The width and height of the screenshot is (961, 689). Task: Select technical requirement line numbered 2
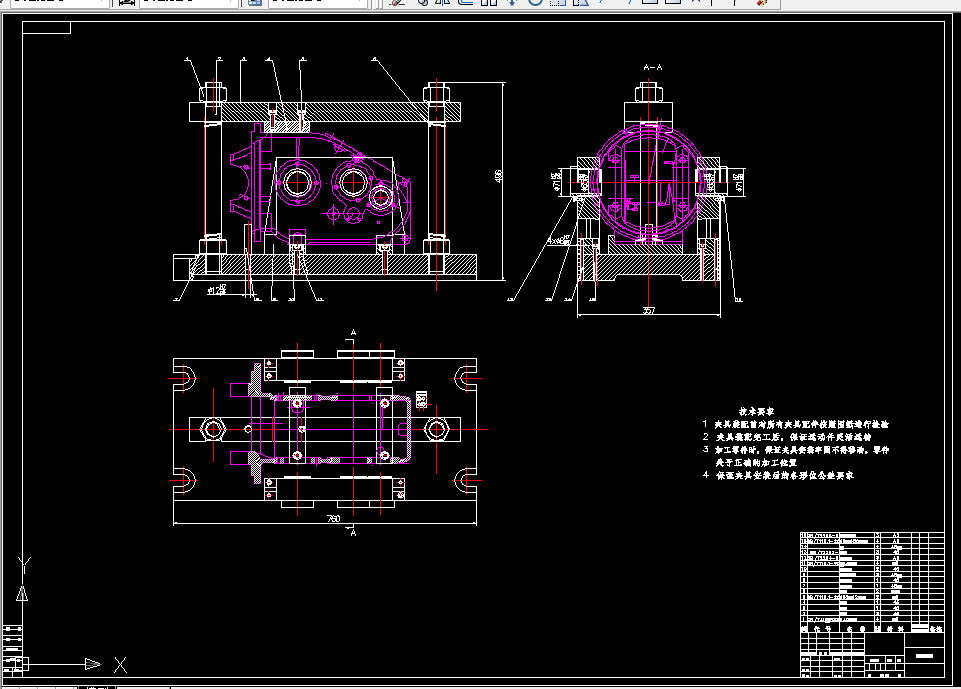(x=787, y=437)
